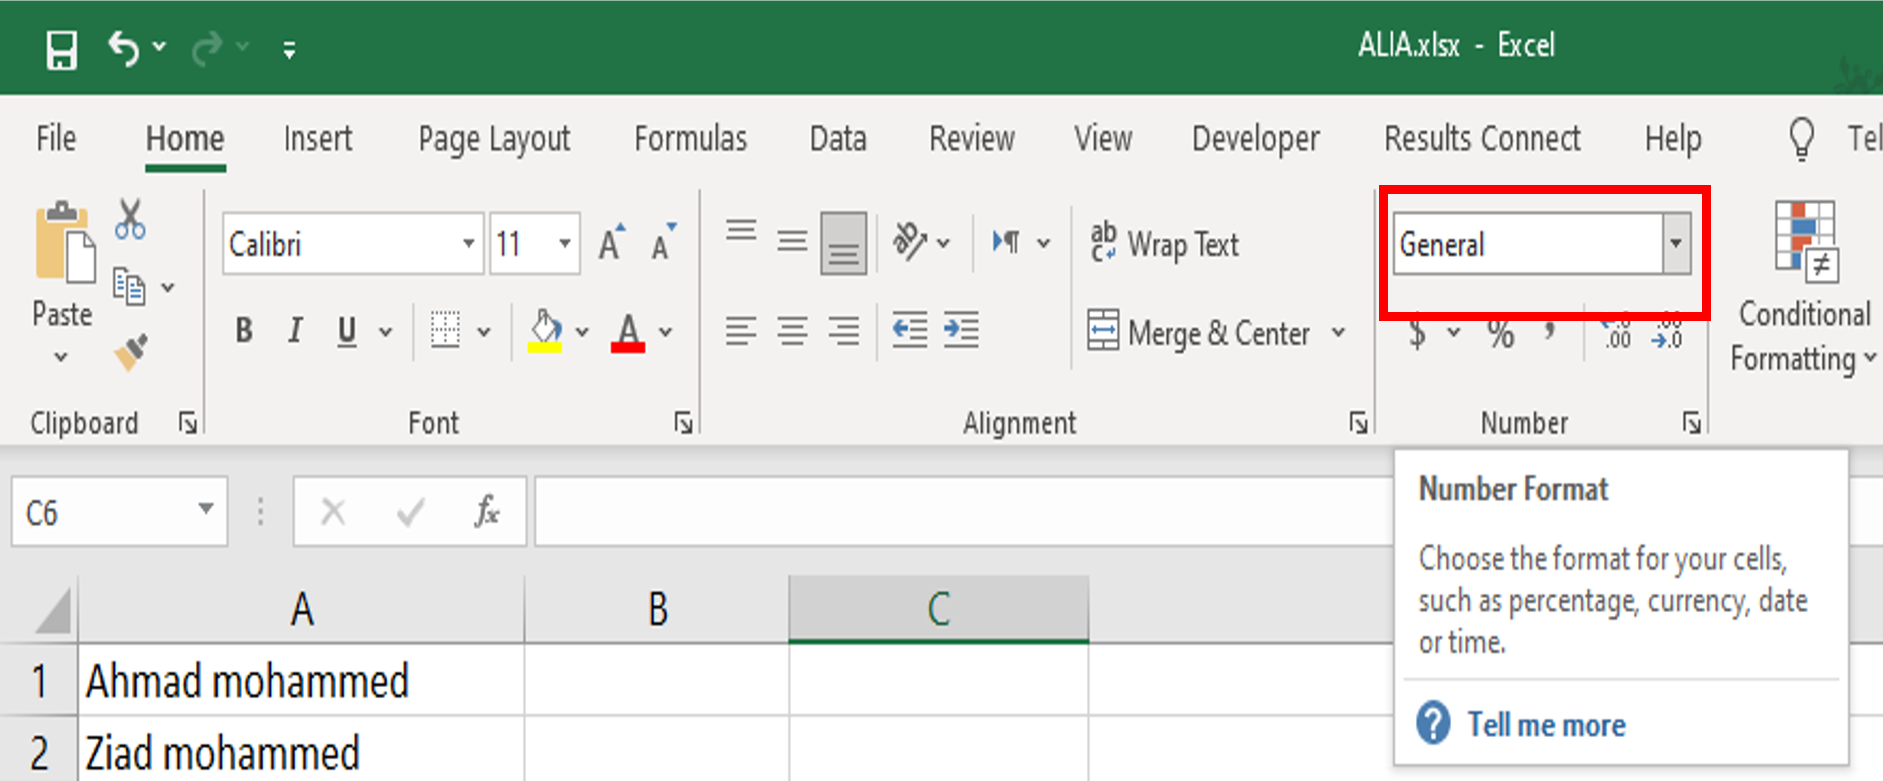Open the fill color palette arrow
Viewport: 1883px width, 781px height.
pyautogui.click(x=582, y=332)
